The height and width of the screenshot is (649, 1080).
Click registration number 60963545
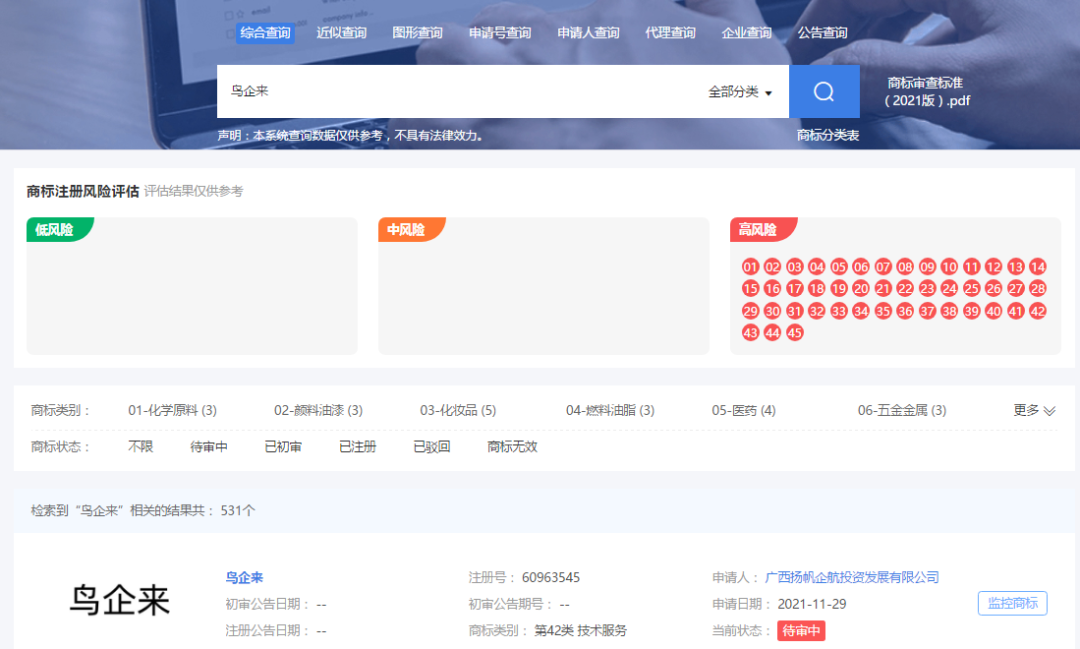pos(551,577)
